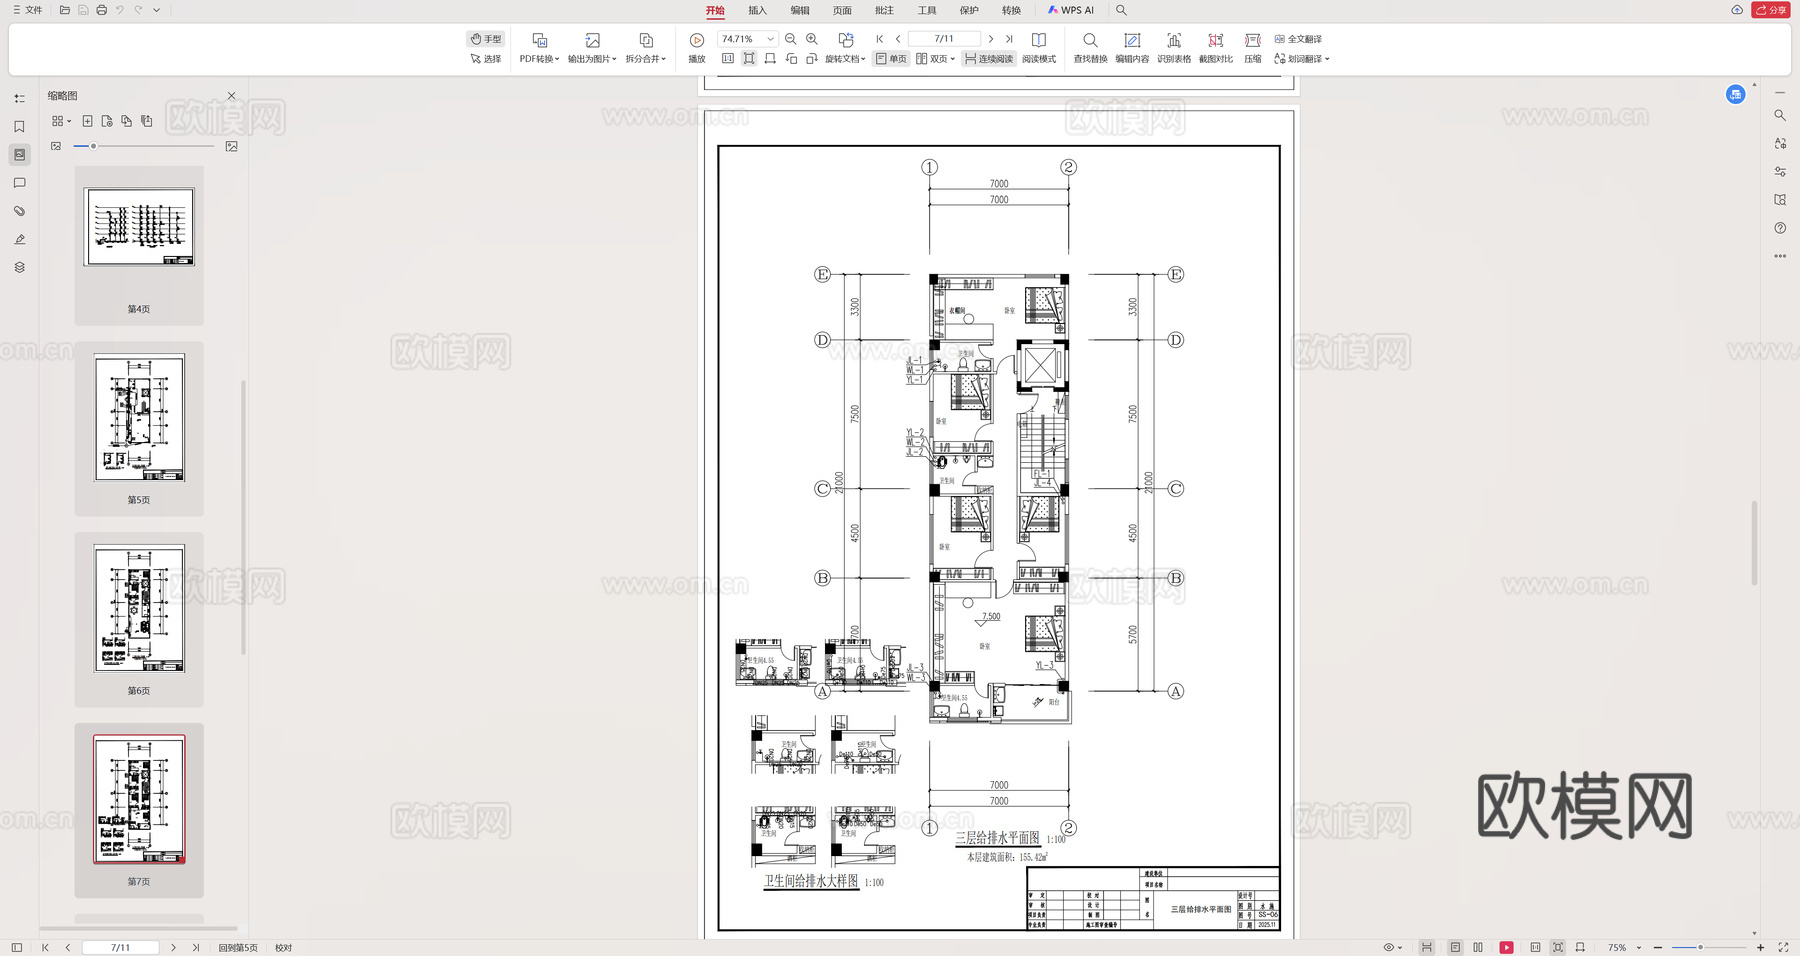Click the red 分享 share button

(x=1771, y=10)
